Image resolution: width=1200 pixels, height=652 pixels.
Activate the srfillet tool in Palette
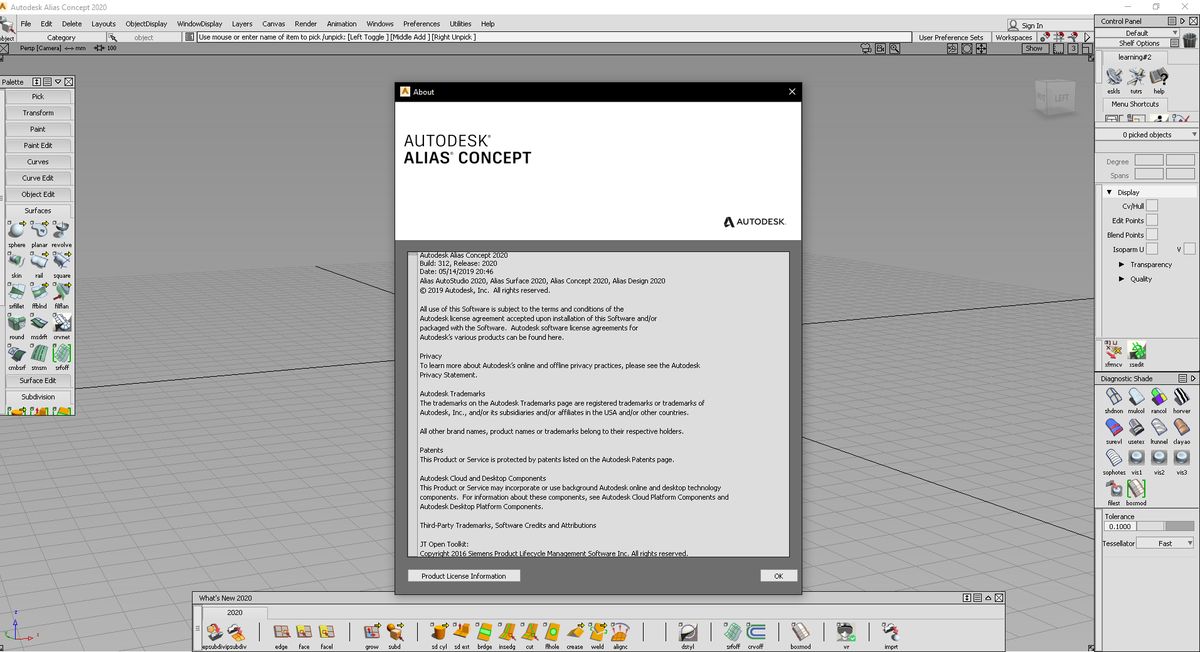(x=17, y=292)
